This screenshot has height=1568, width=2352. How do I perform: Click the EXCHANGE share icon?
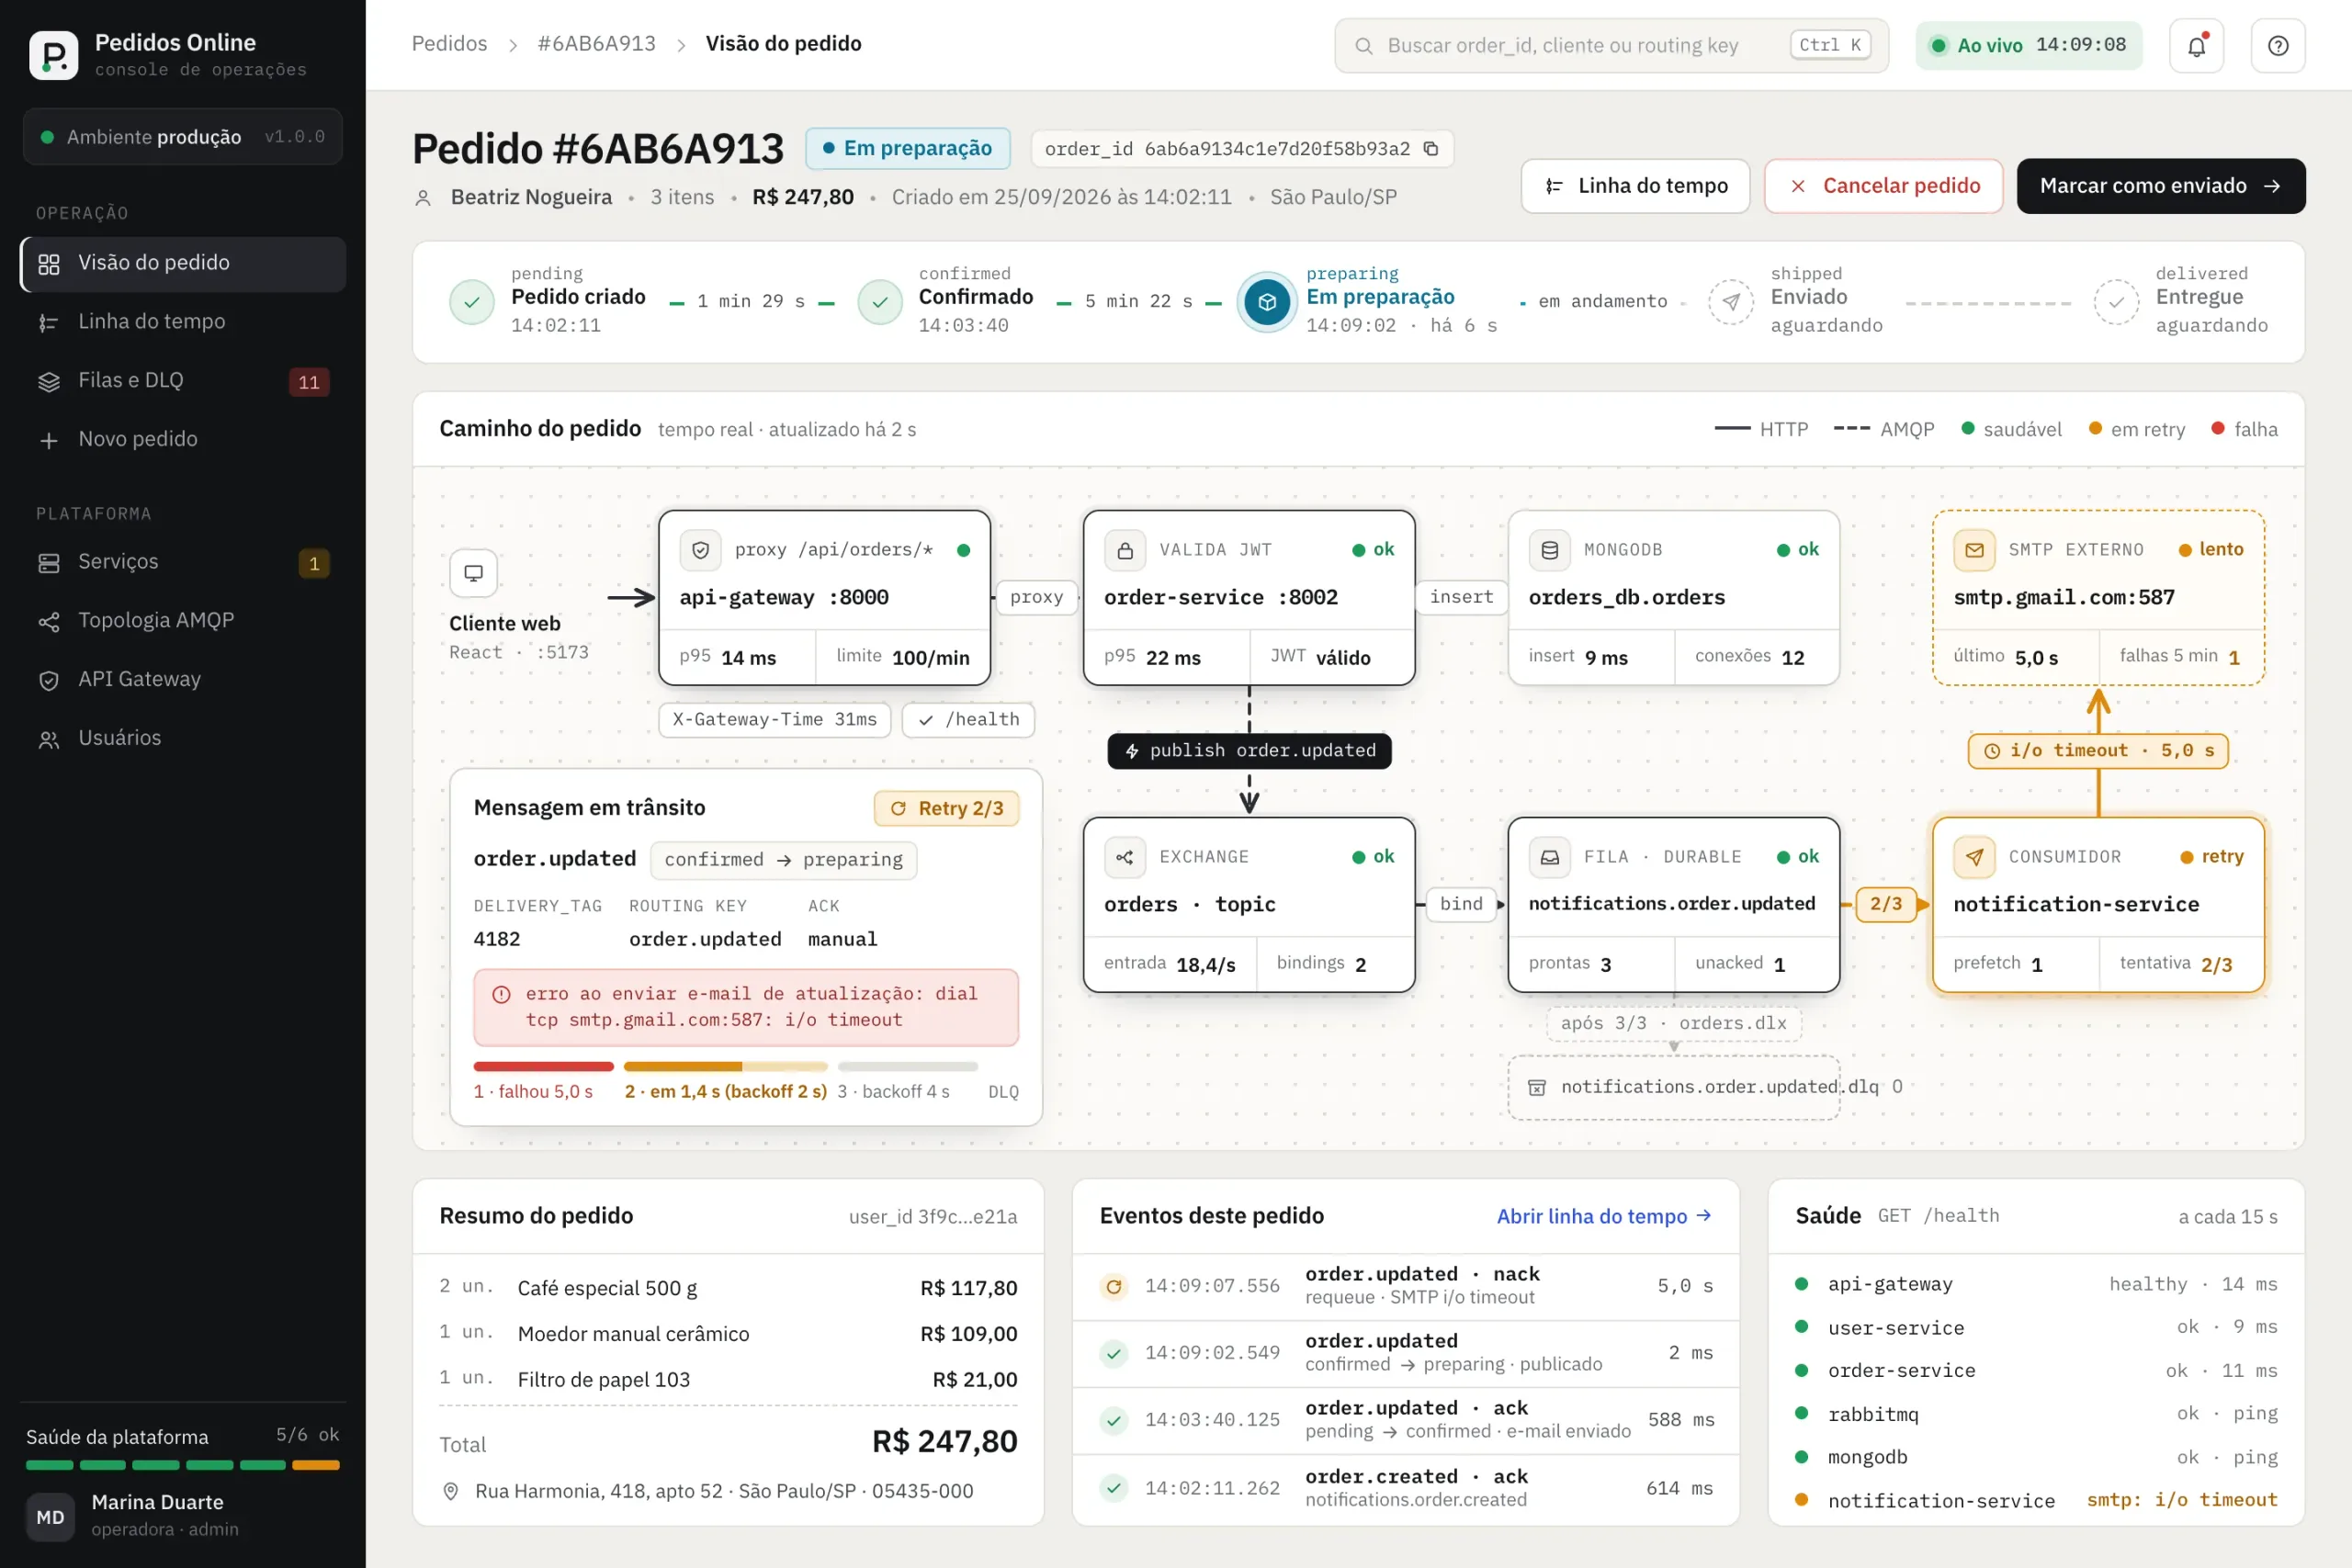click(1125, 857)
